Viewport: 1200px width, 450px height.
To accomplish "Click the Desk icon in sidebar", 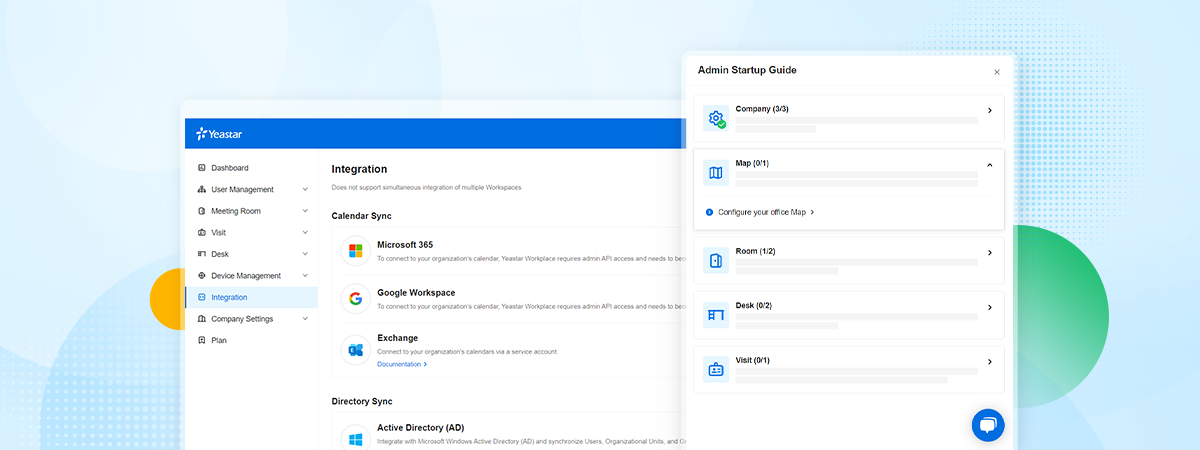I will 202,254.
